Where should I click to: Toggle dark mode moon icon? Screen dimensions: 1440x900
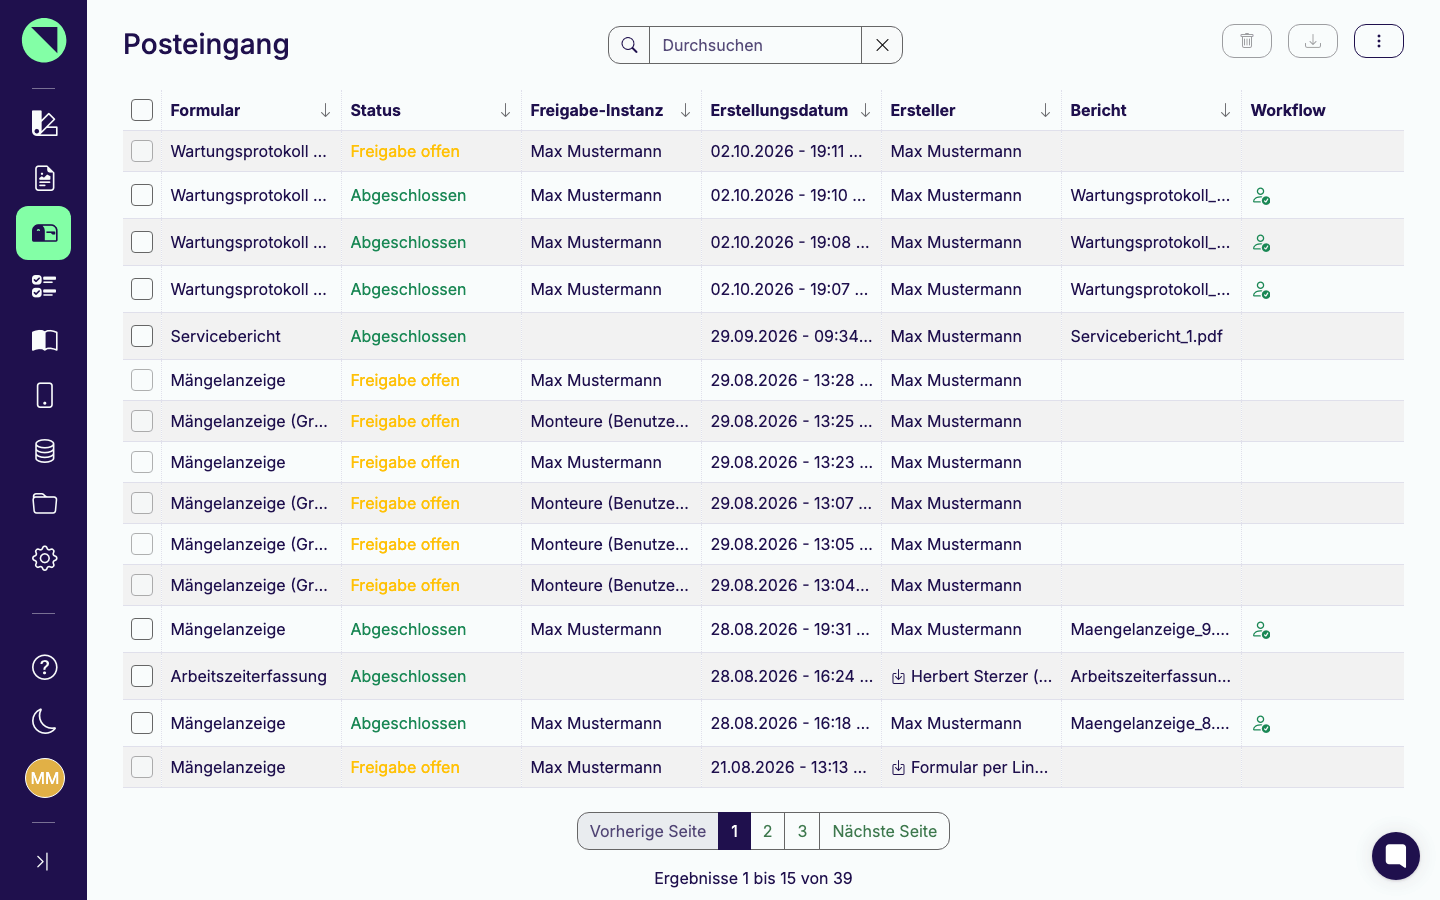(44, 721)
